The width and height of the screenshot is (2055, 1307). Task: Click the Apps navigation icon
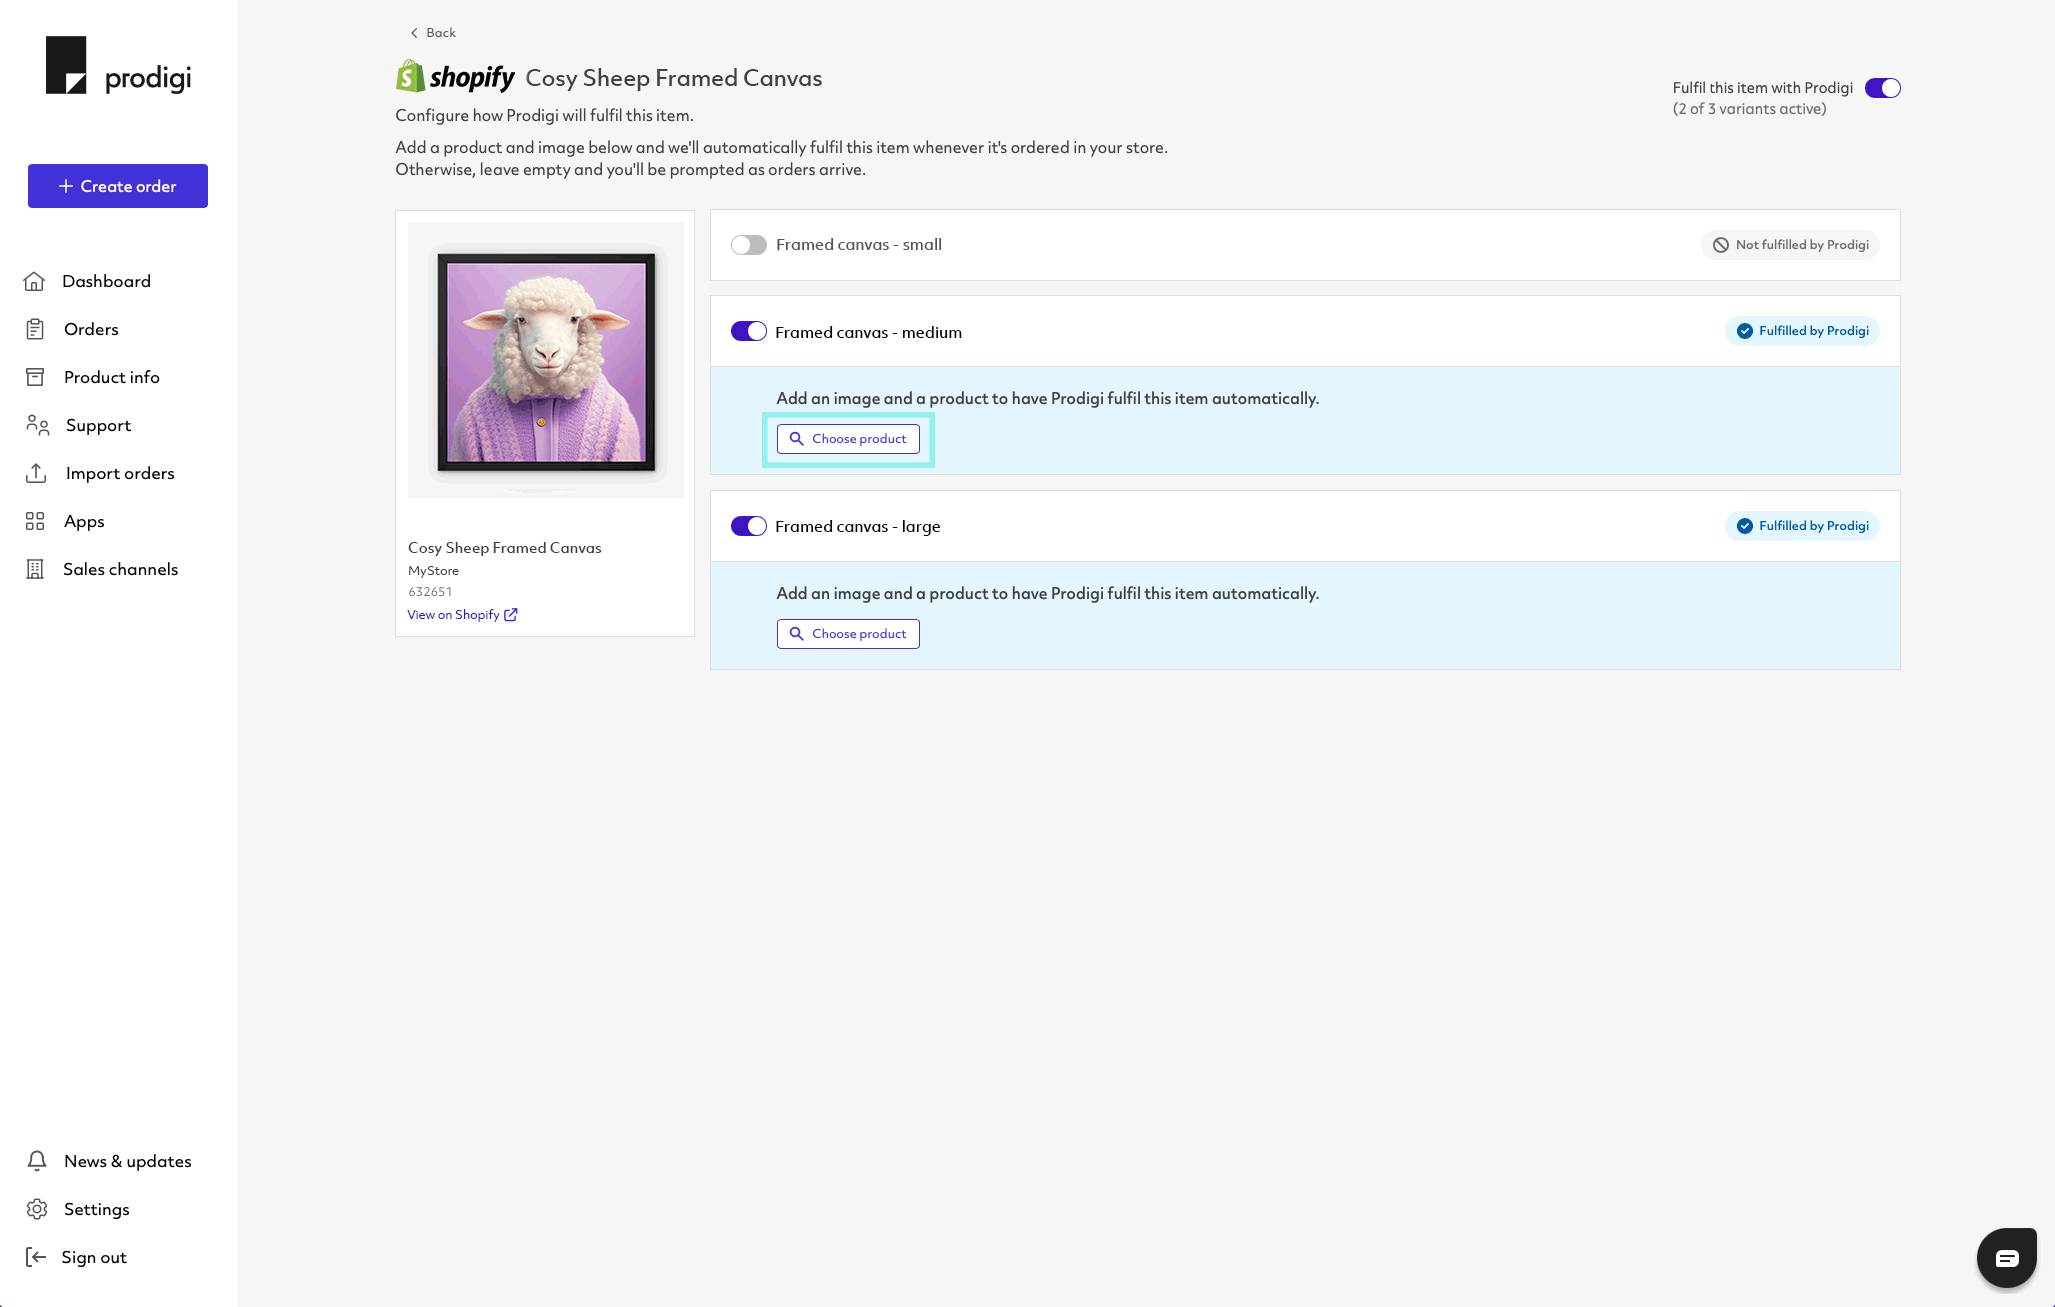pos(36,521)
